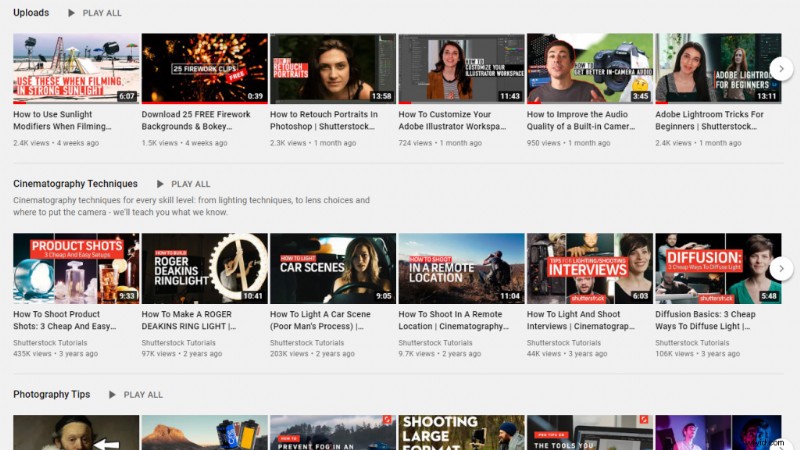This screenshot has height=450, width=800.
Task: Open Product Shots video thumbnail
Action: 76,268
